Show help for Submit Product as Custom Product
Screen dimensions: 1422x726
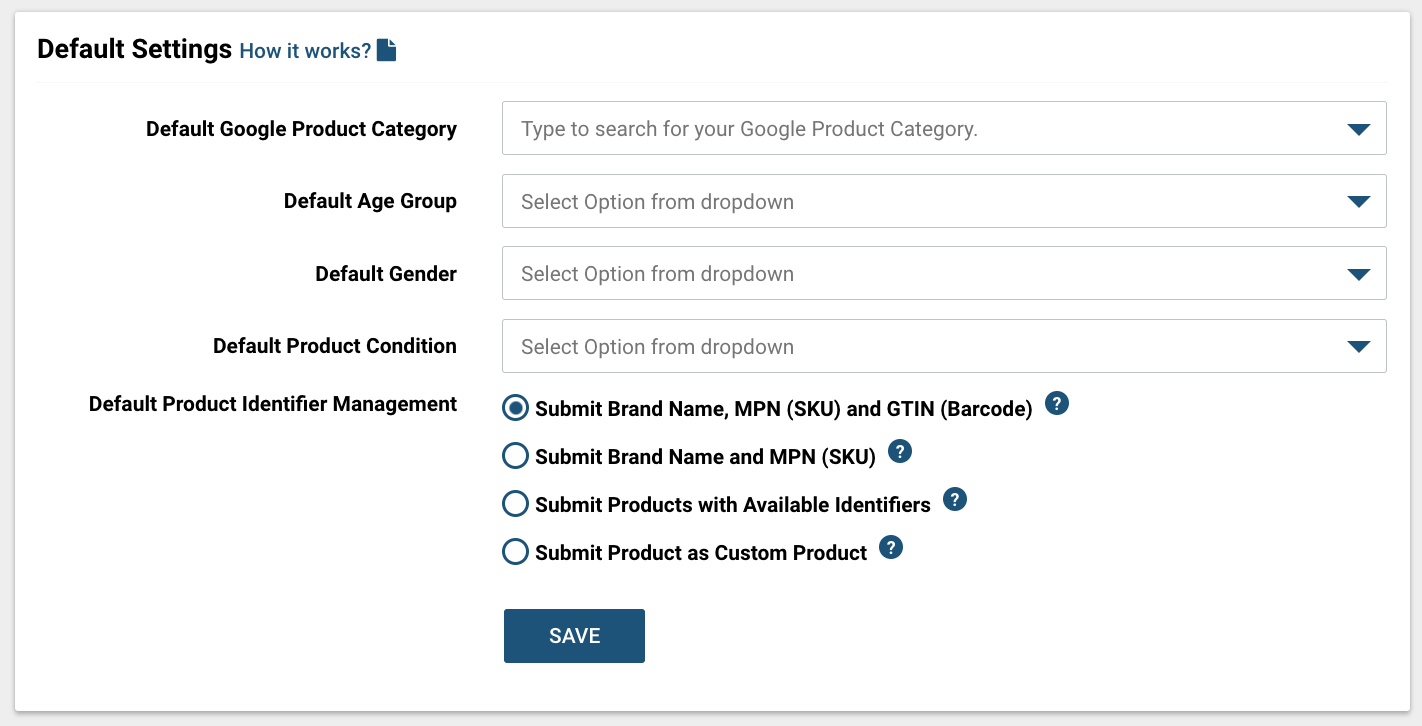tap(891, 548)
